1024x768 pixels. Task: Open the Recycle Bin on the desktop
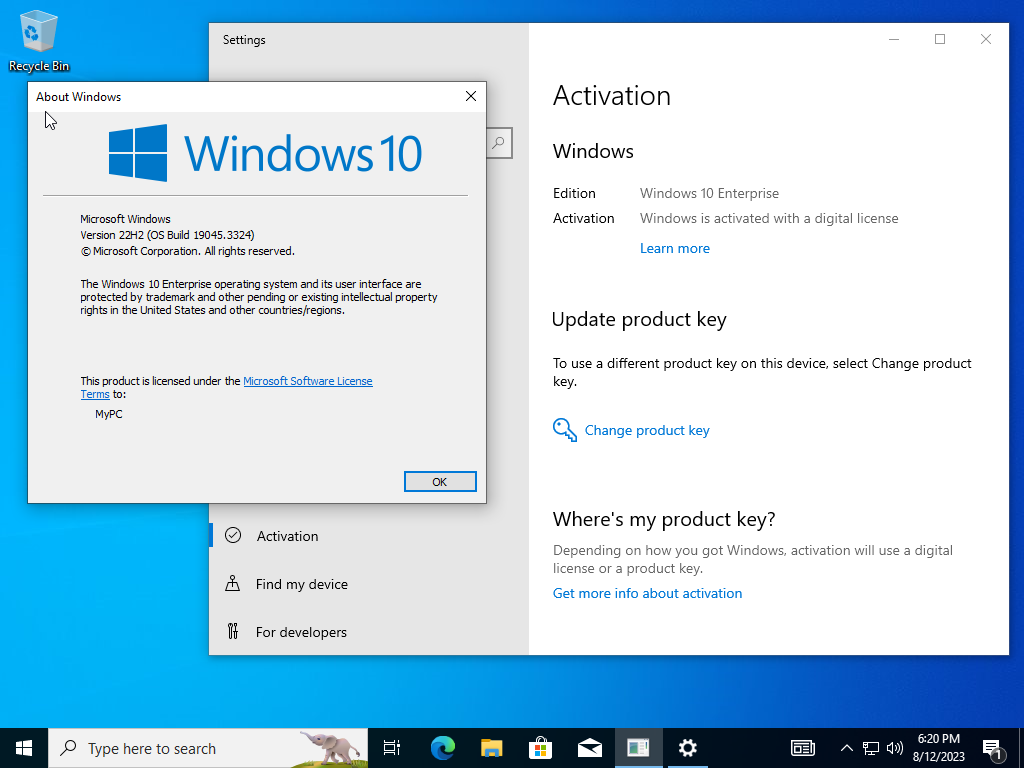coord(38,30)
